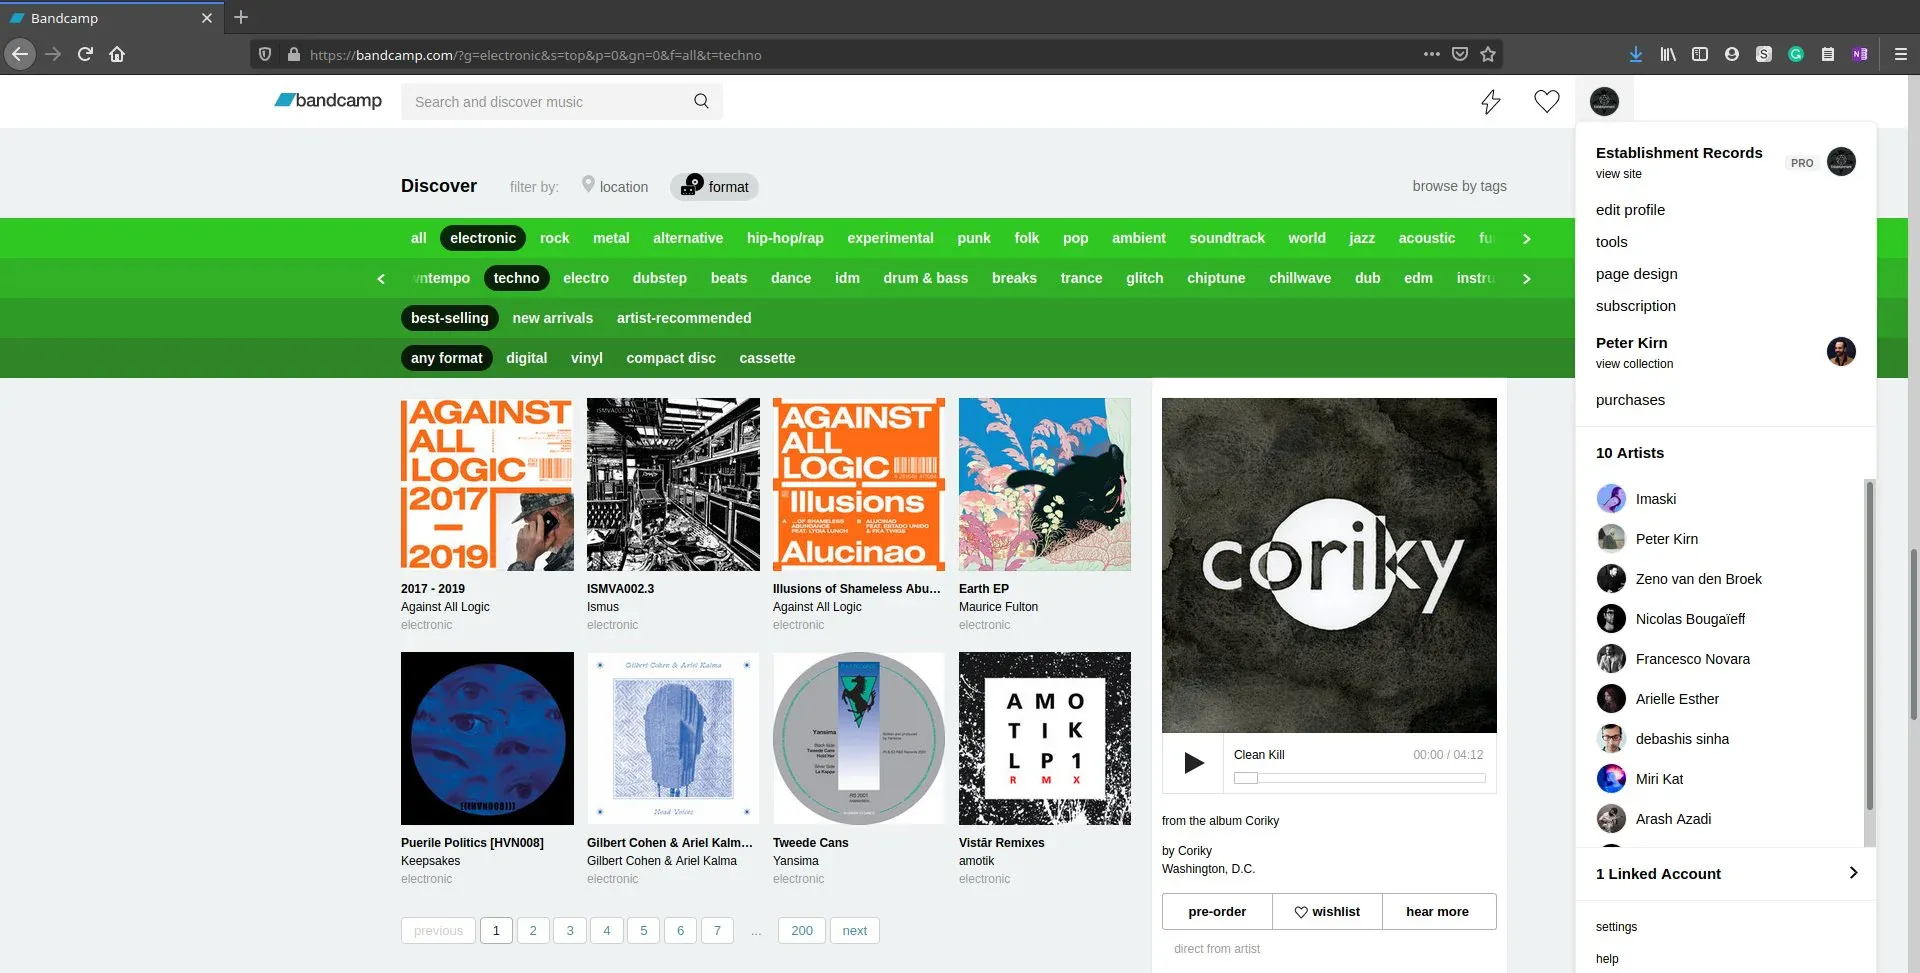
Task: Click Peter Kirn's profile avatar in menu header
Action: 1841,351
